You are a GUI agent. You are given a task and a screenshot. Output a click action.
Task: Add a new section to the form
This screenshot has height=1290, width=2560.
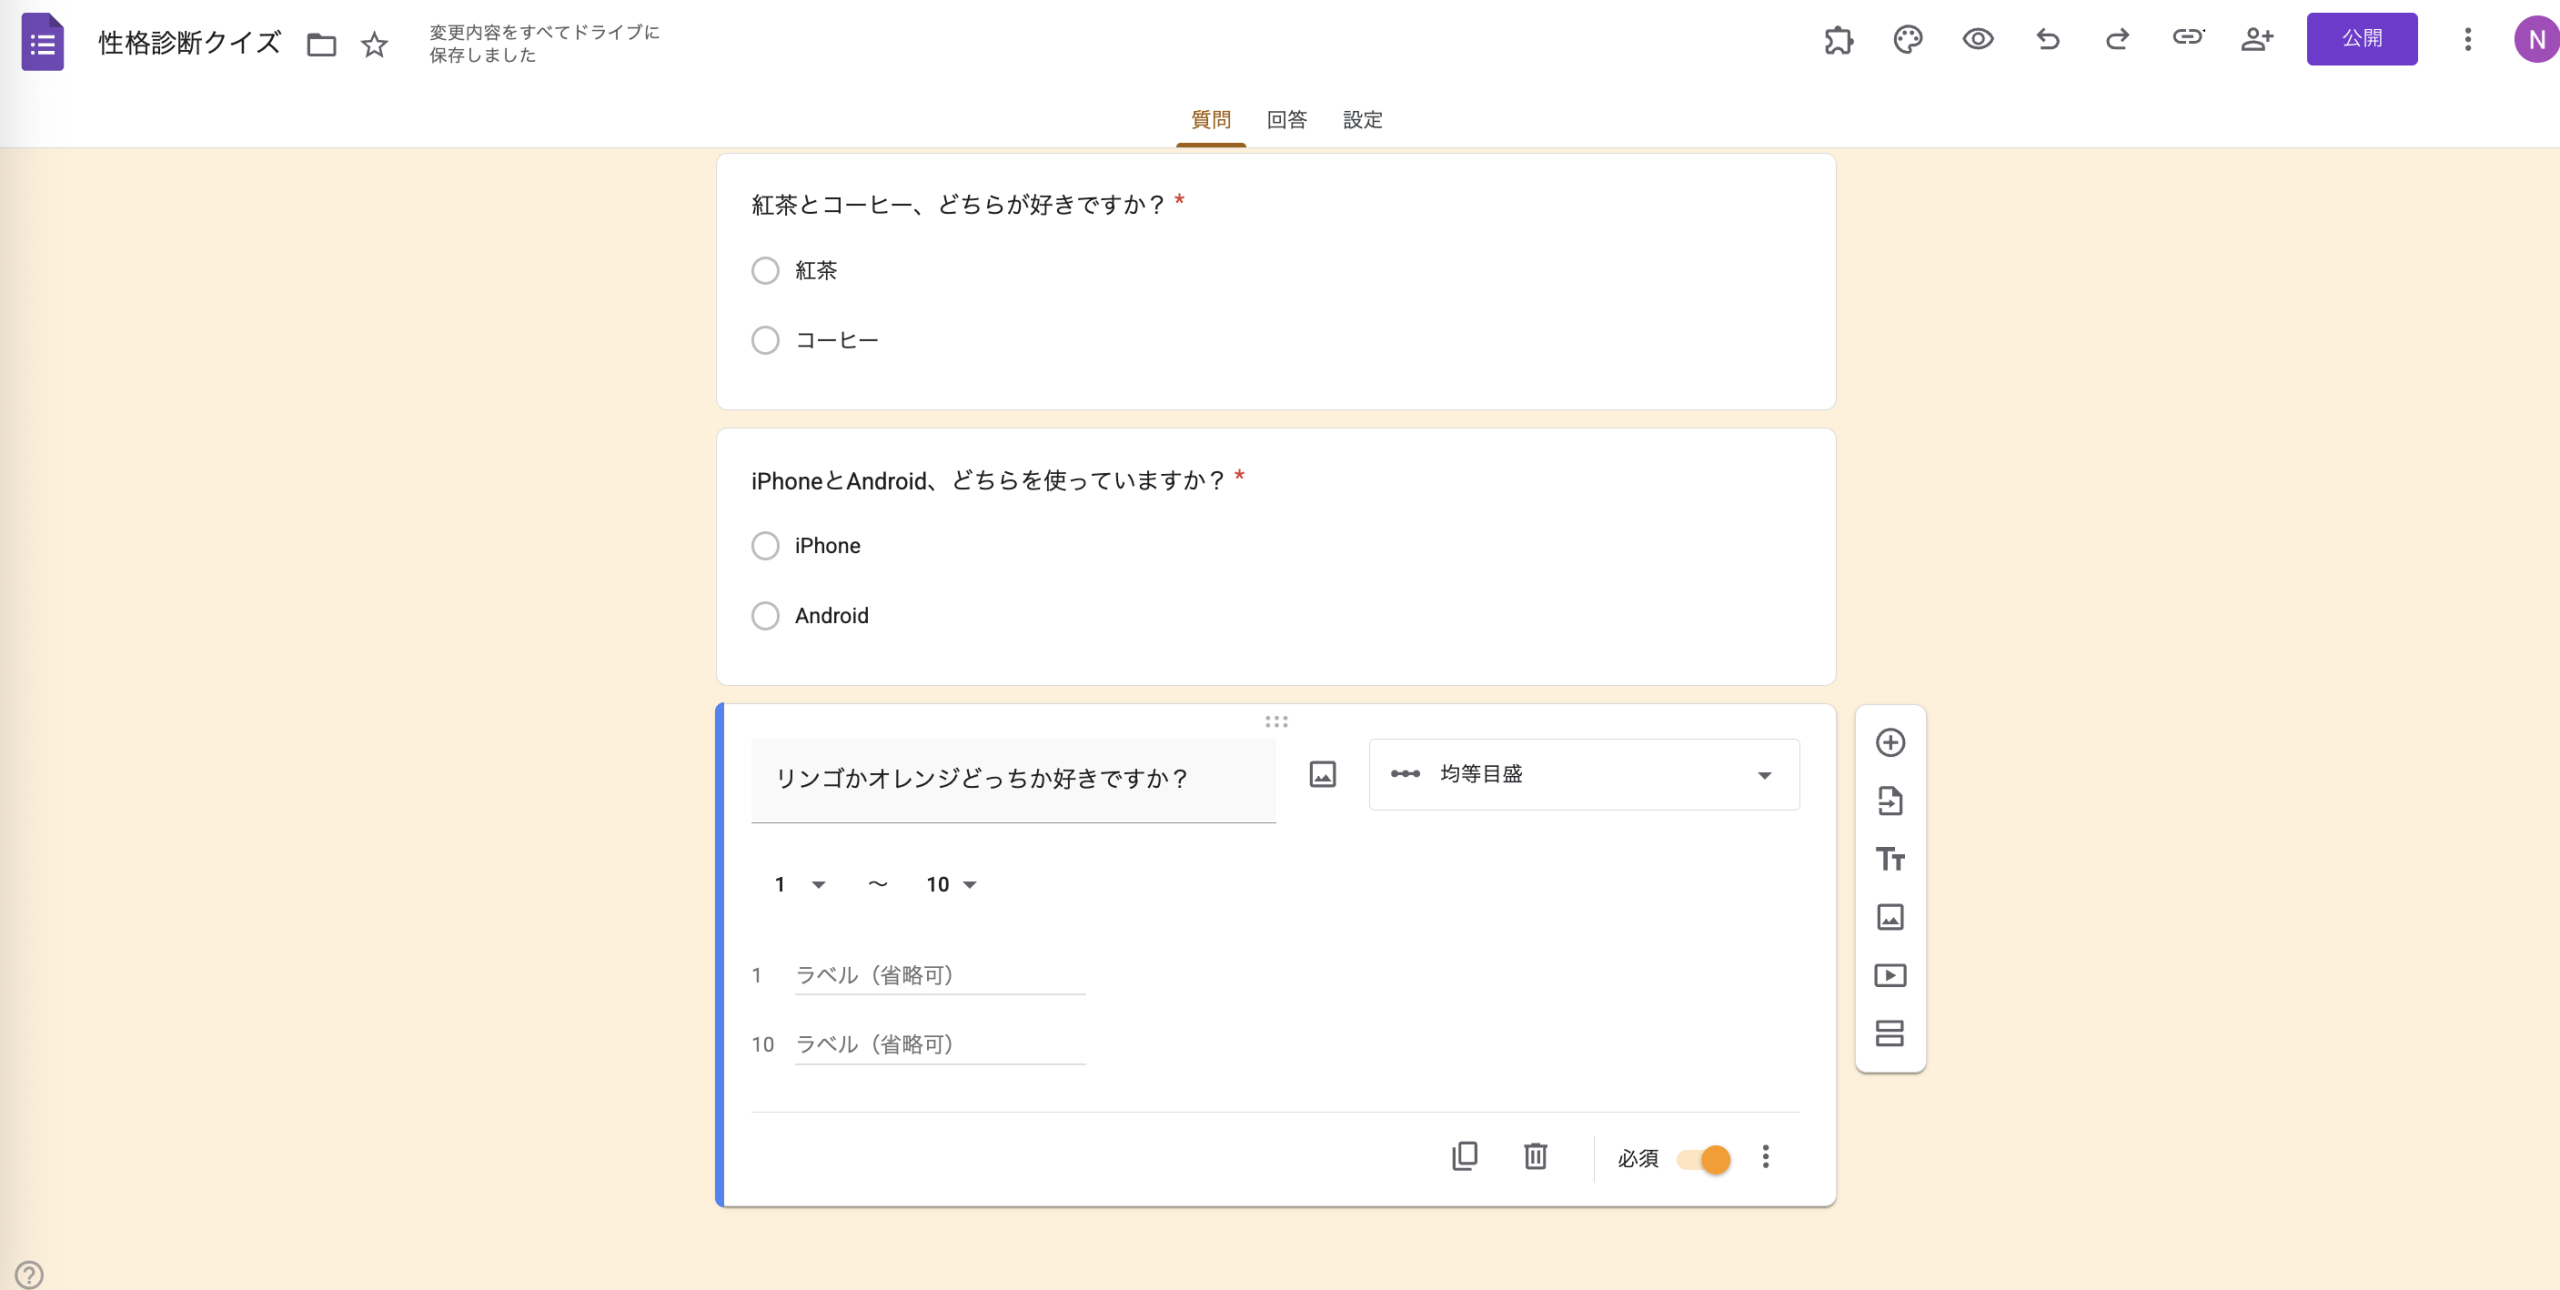tap(1890, 1033)
